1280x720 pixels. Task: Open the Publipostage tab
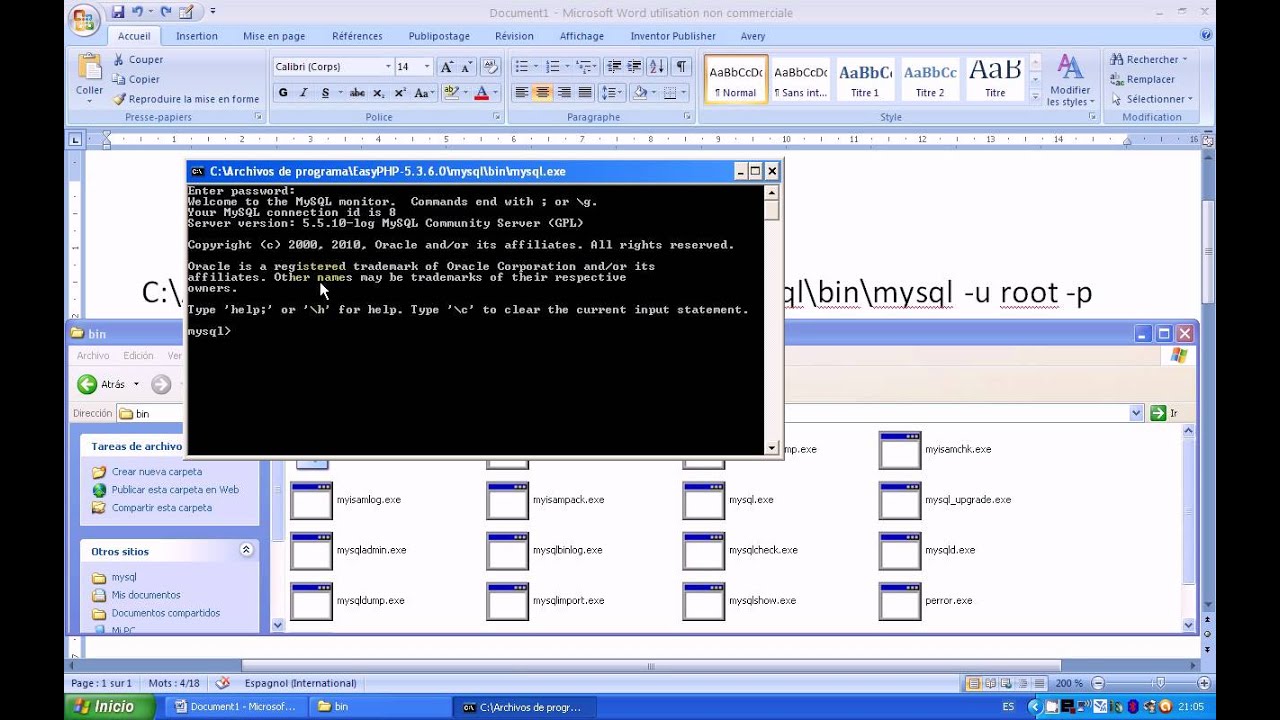click(x=438, y=36)
